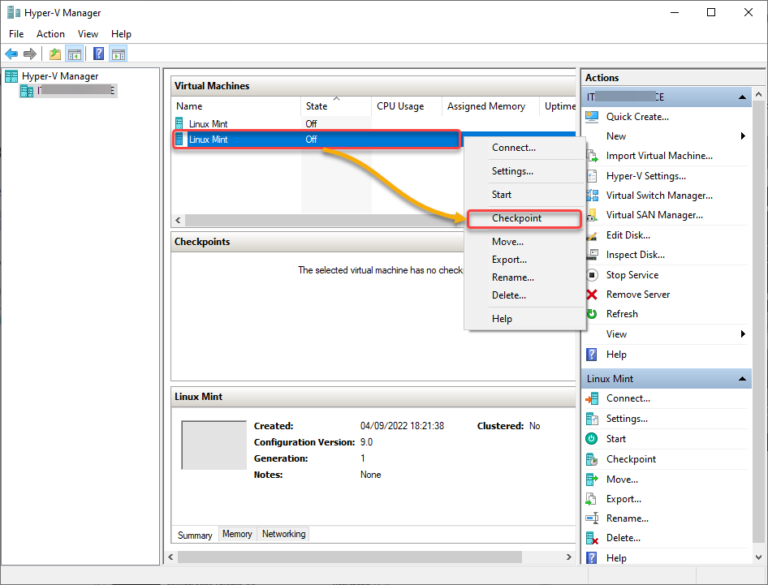Click the green Refresh icon
Screen dimensions: 768x585
point(592,314)
